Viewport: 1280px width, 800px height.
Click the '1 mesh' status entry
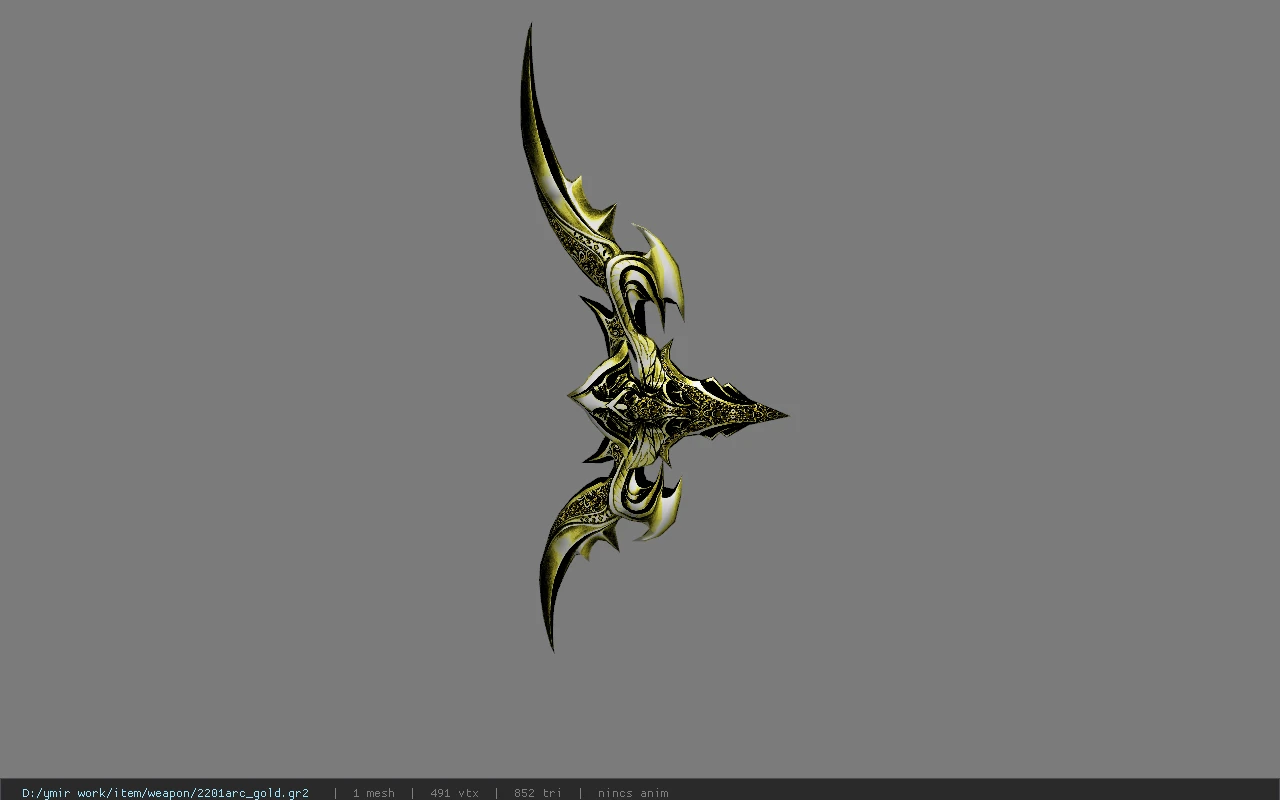(x=373, y=793)
